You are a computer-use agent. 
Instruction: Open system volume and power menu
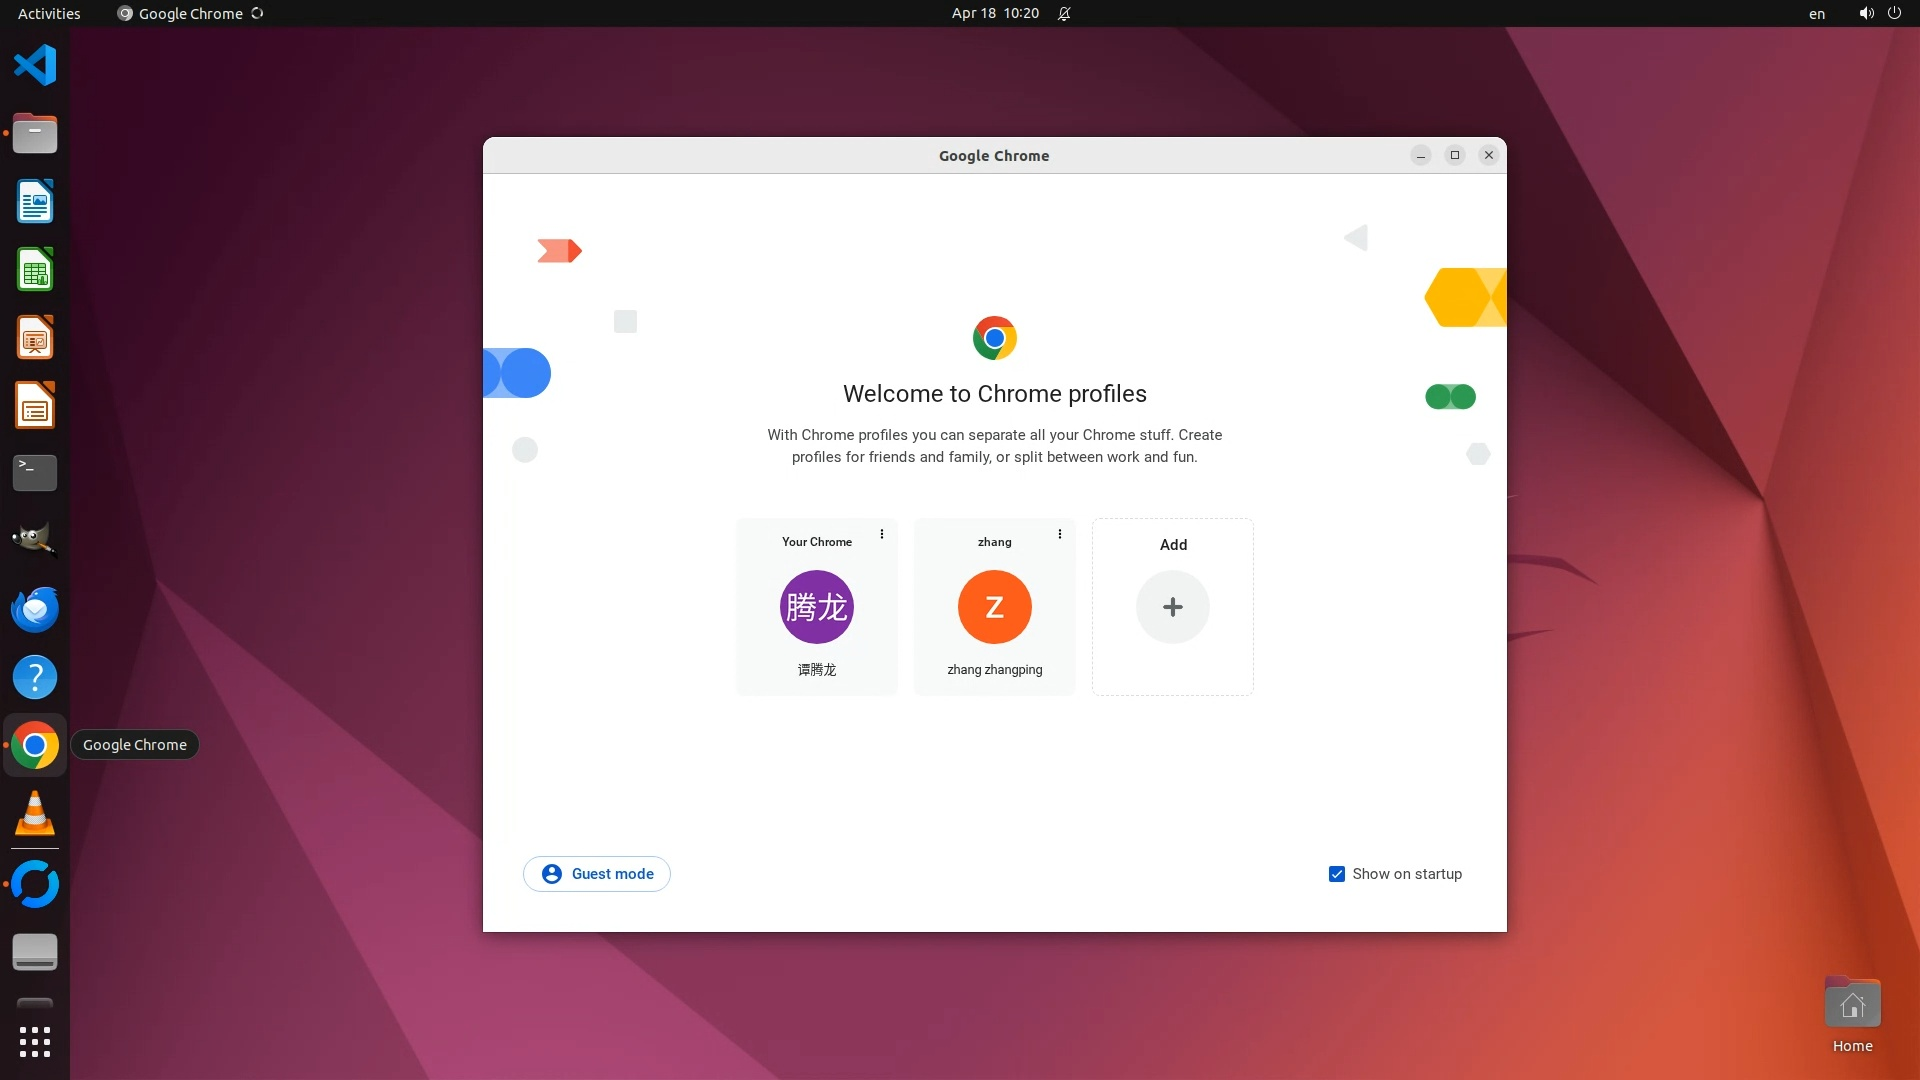(1879, 13)
